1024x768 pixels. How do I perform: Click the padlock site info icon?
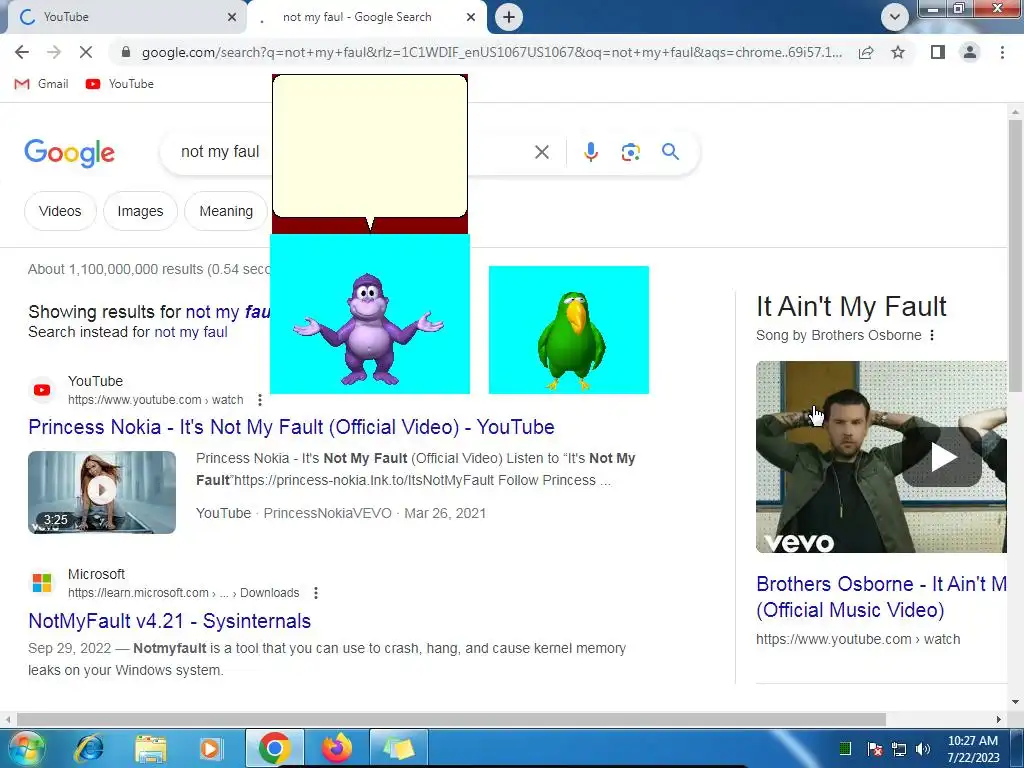point(126,52)
